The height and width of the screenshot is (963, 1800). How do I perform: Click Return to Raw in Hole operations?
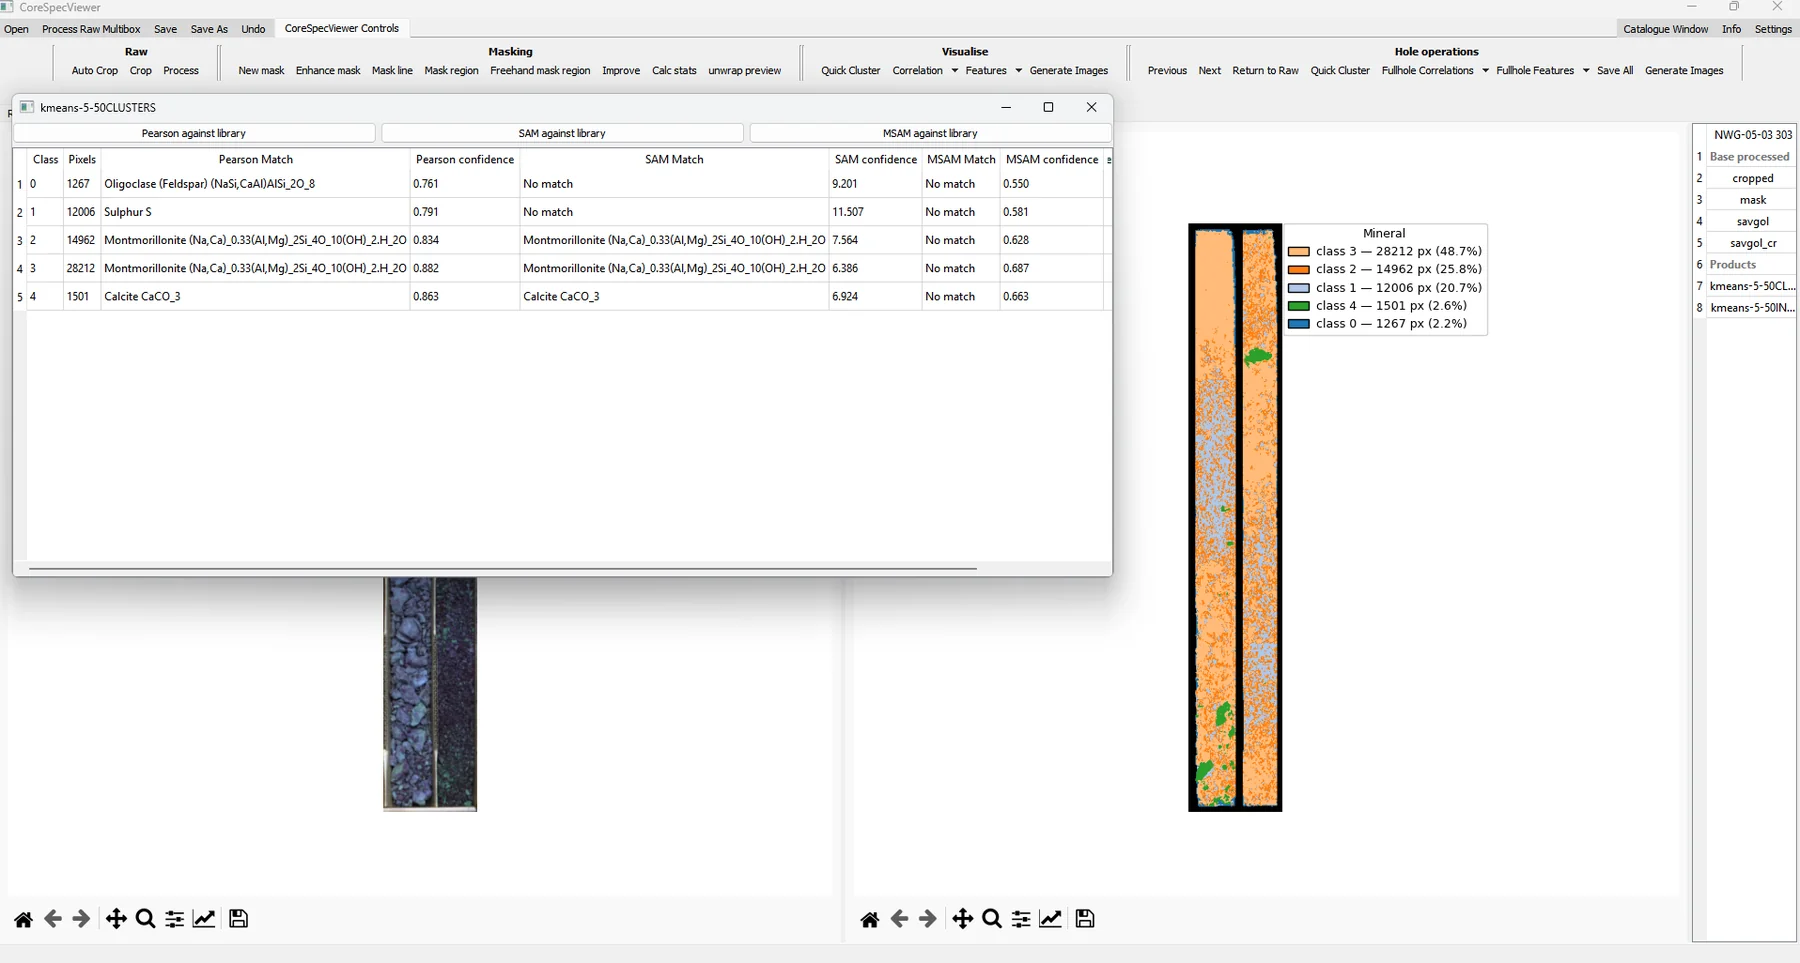click(x=1265, y=71)
